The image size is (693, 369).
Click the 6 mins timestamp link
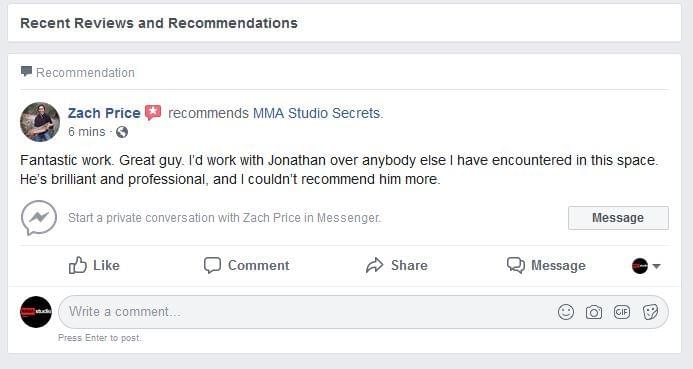point(87,132)
